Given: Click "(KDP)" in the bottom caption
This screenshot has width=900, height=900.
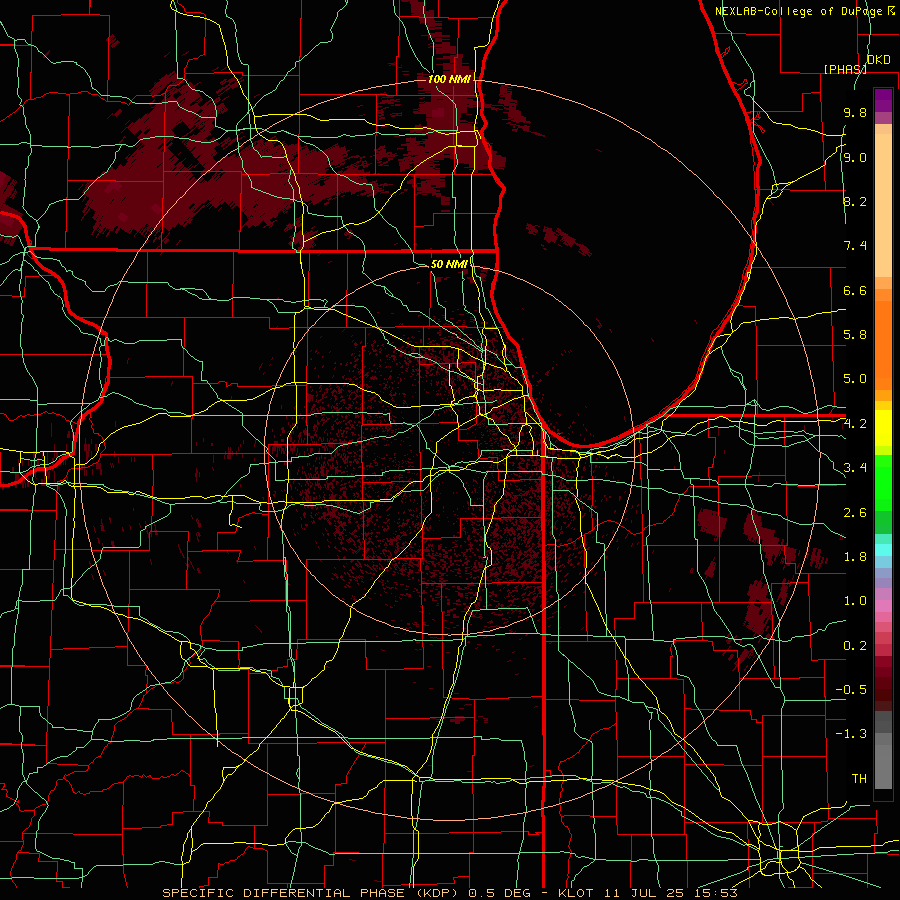Looking at the screenshot, I should (437, 893).
